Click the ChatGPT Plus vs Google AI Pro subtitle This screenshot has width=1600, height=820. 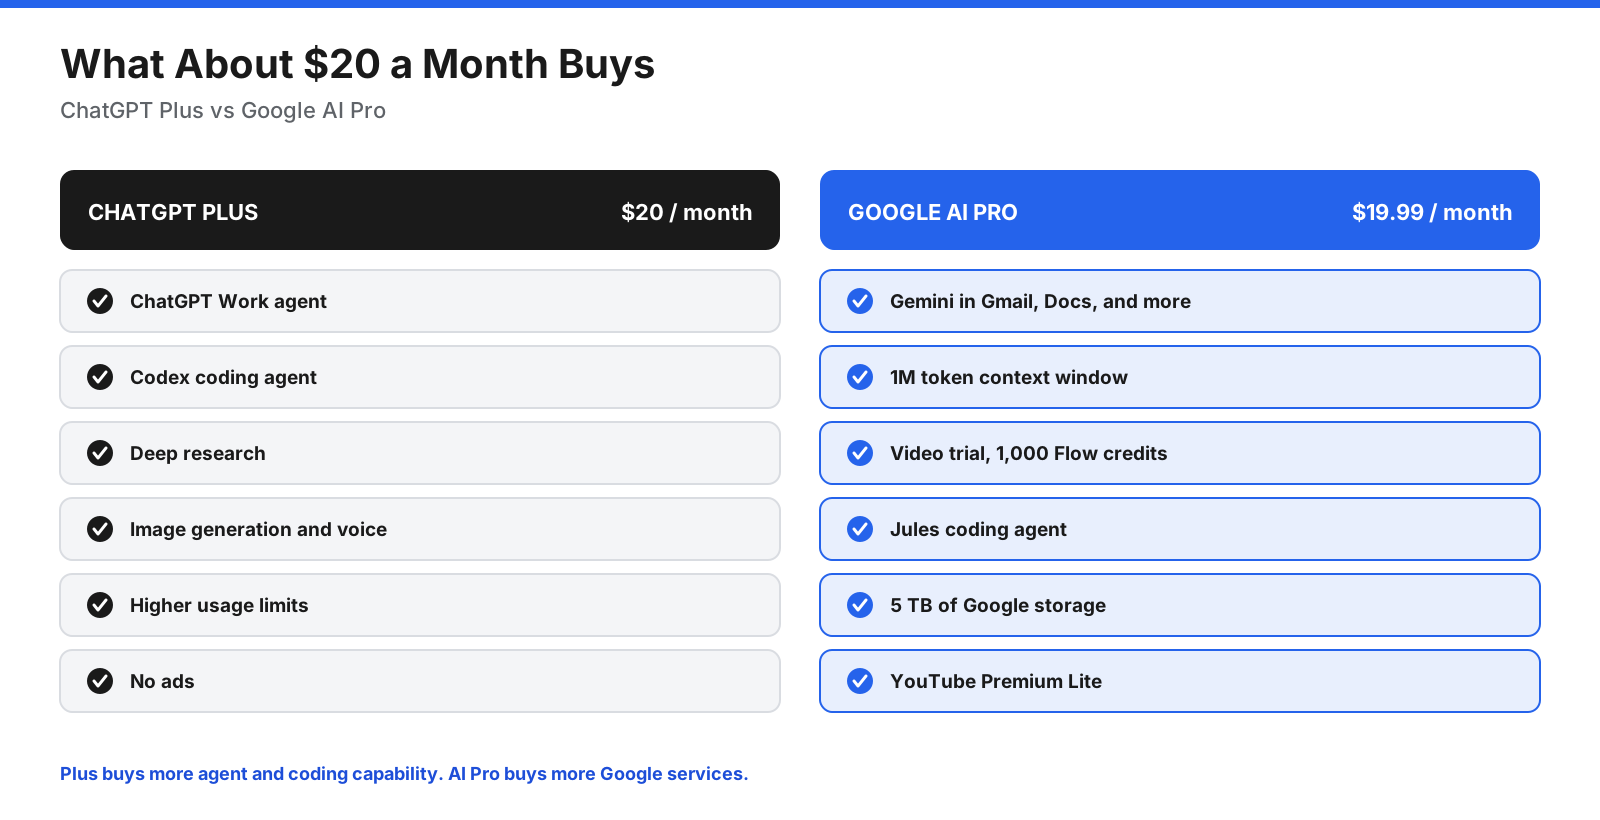click(223, 110)
